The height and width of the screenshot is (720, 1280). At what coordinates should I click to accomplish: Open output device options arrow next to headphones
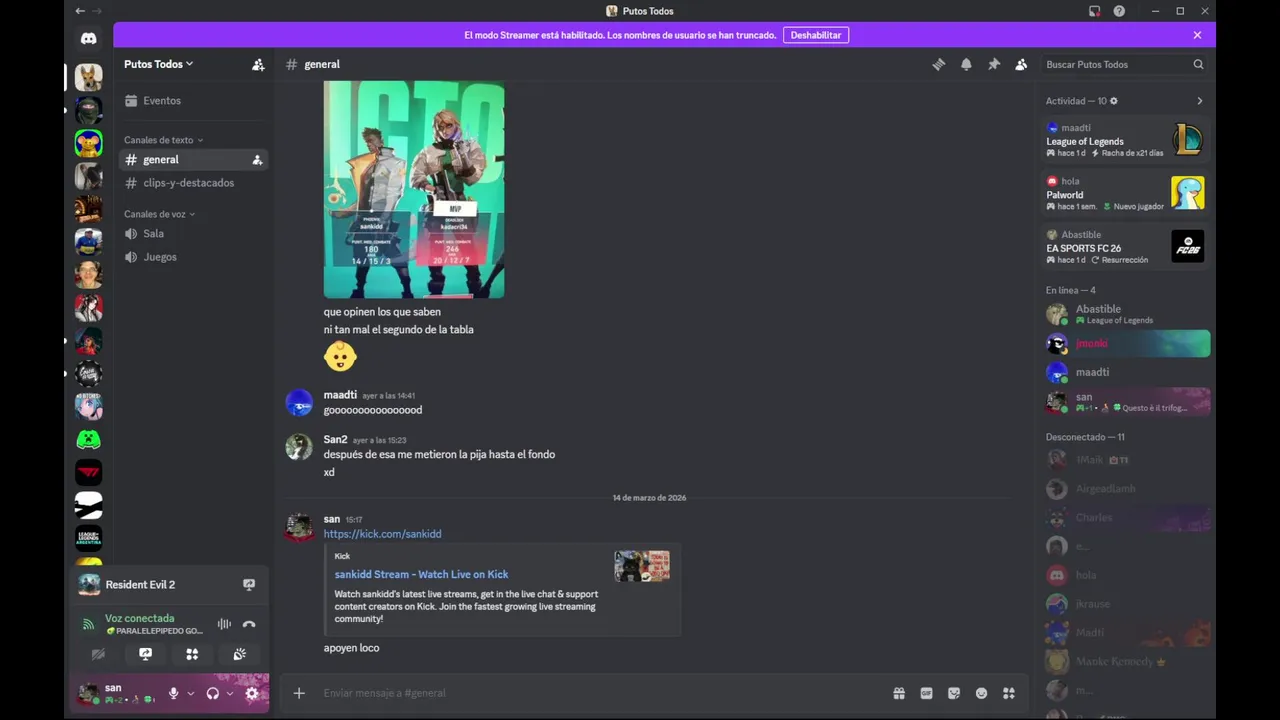(229, 693)
